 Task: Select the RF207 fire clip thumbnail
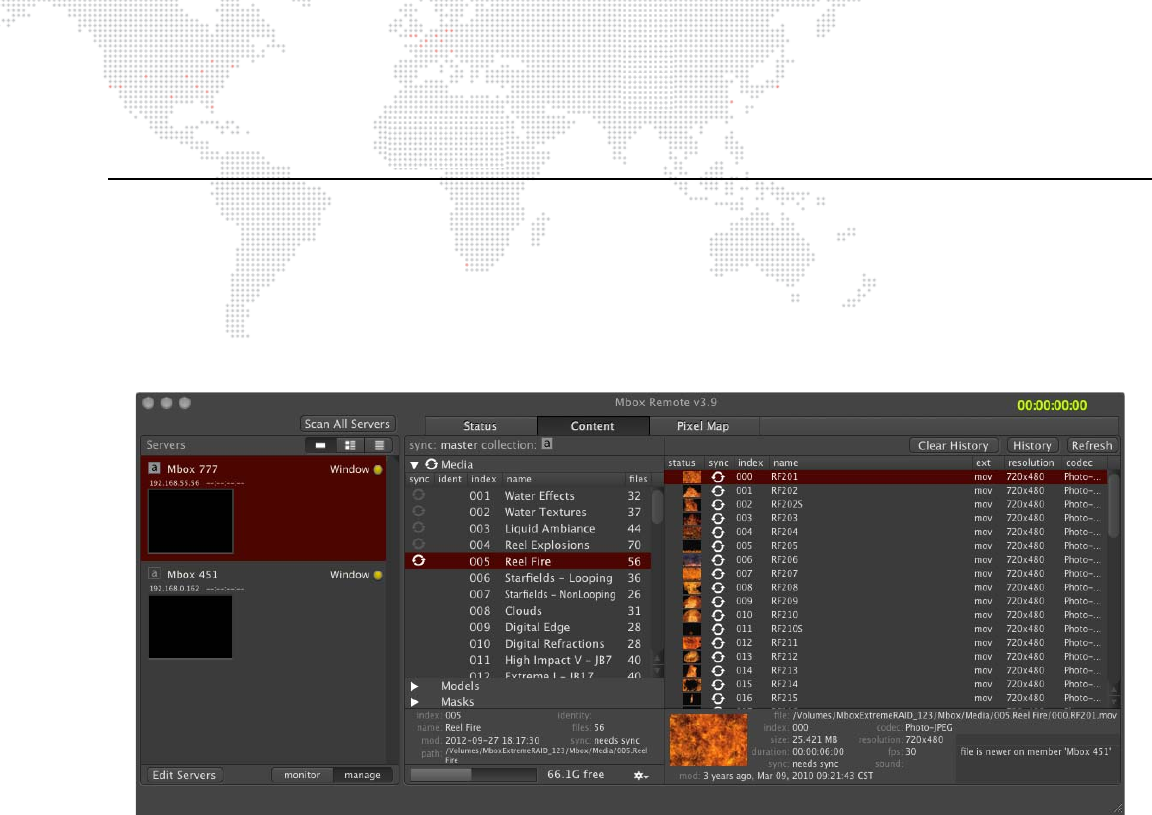691,574
